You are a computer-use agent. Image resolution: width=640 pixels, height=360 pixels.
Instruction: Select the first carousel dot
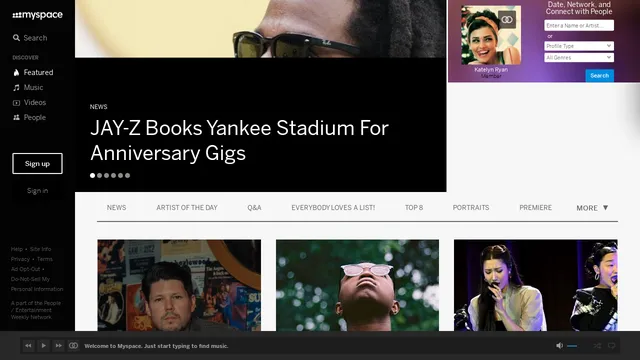[93, 176]
